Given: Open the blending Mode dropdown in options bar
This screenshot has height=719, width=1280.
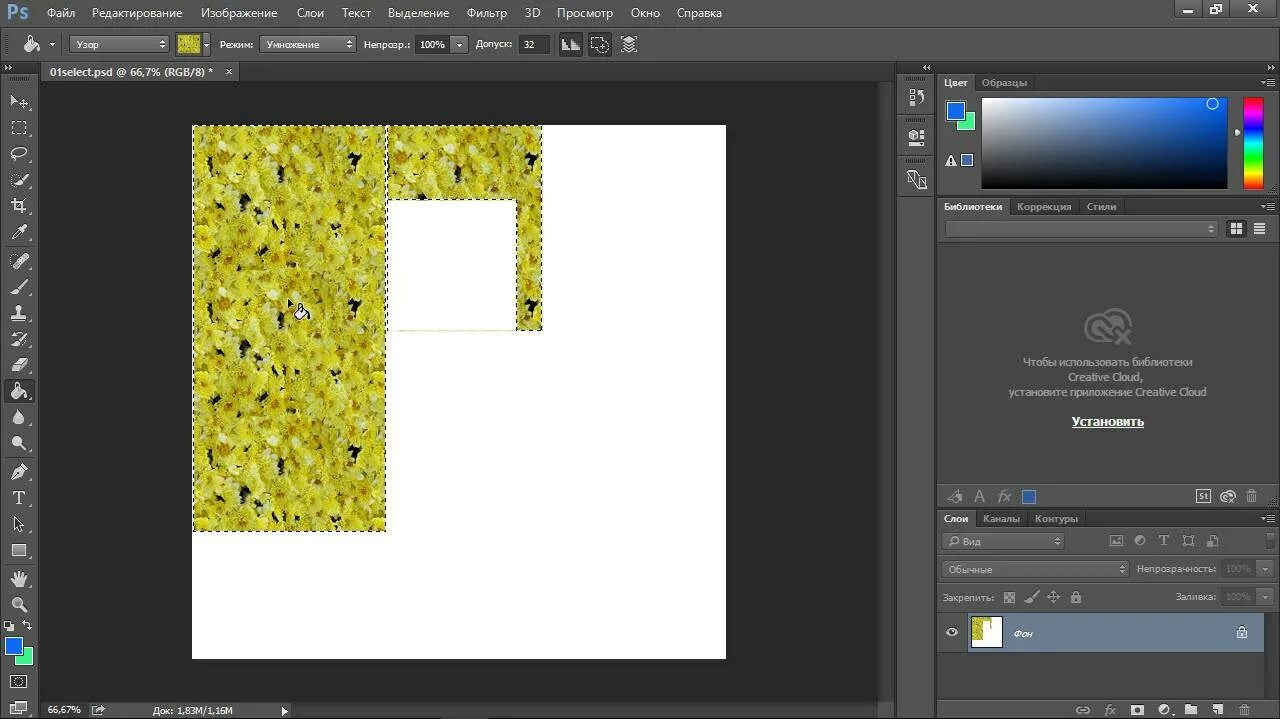Looking at the screenshot, I should [x=307, y=43].
